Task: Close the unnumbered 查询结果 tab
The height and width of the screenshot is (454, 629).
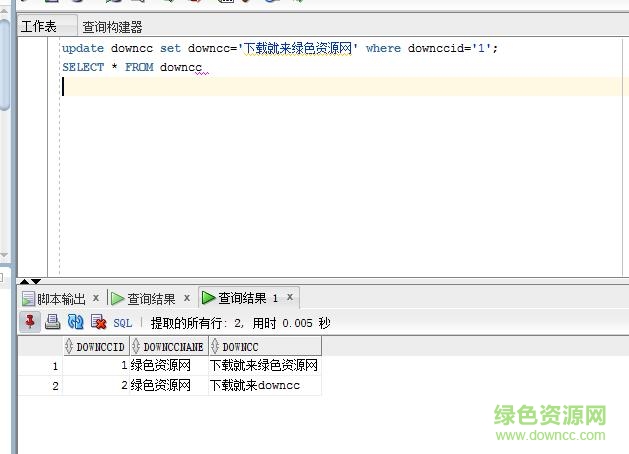Action: 187,298
